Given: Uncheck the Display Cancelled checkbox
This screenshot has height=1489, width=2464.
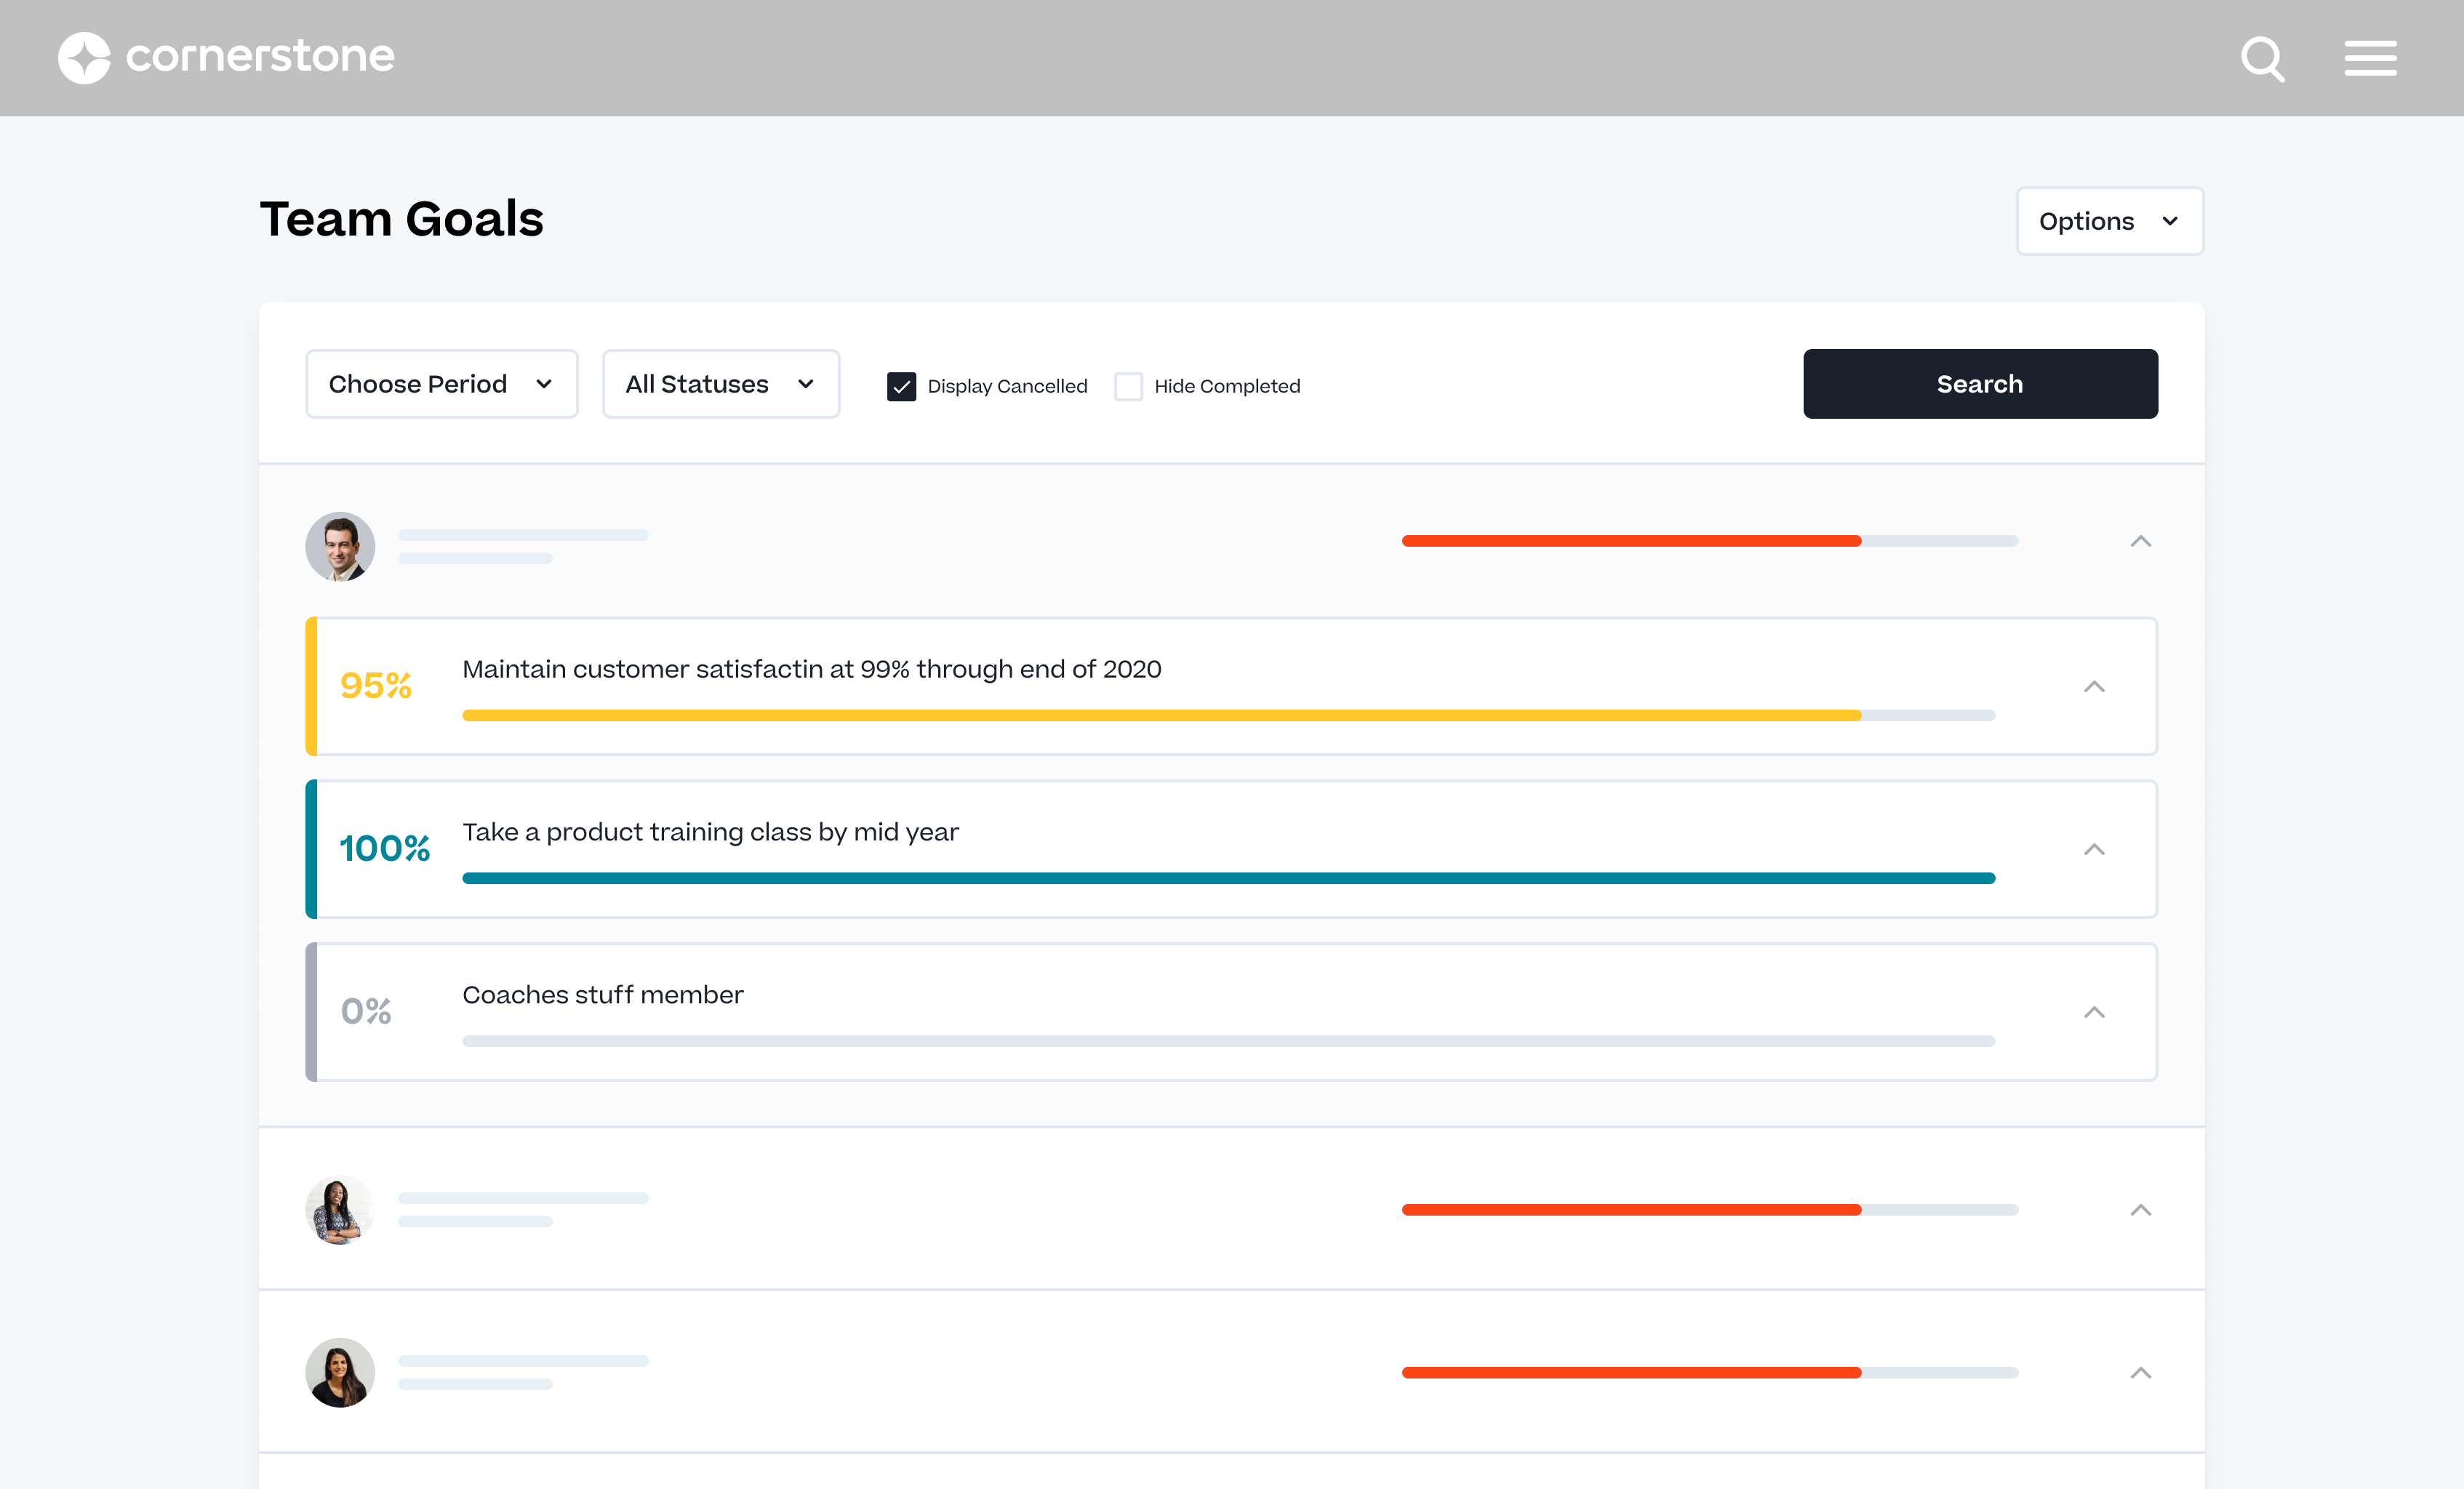Looking at the screenshot, I should [x=901, y=386].
